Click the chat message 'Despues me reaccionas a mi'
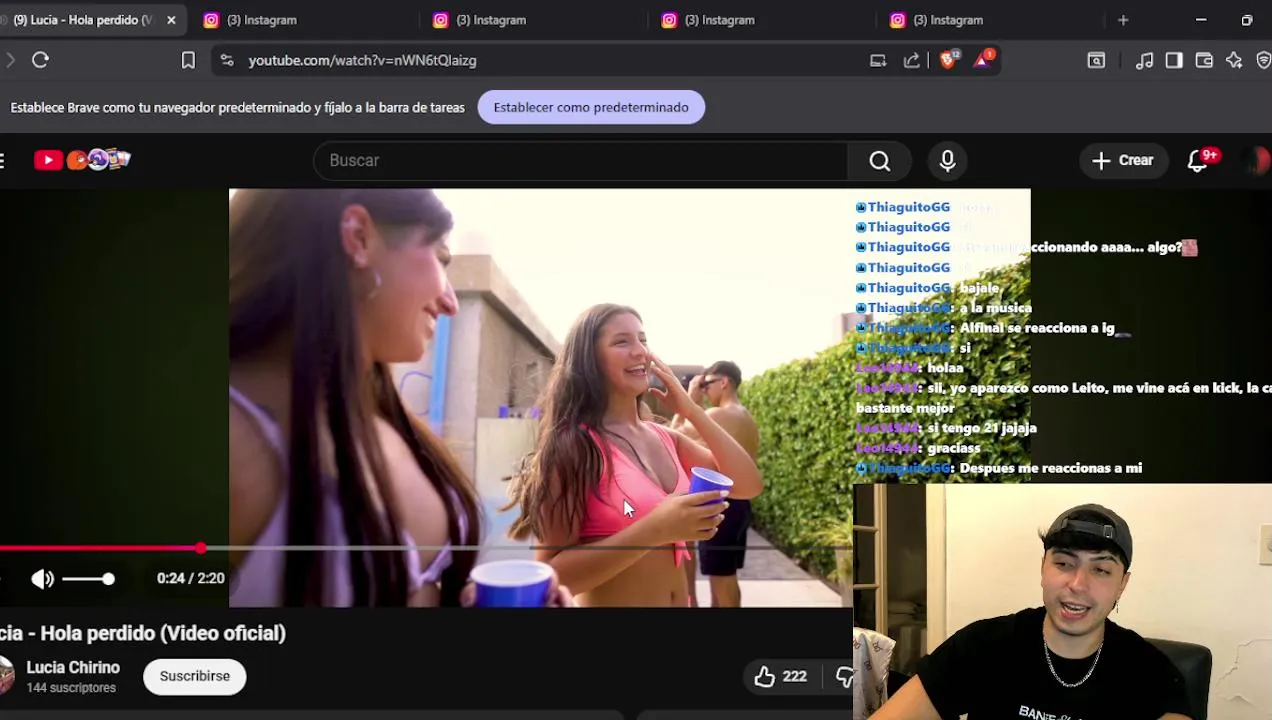The image size is (1272, 720). pos(1050,468)
